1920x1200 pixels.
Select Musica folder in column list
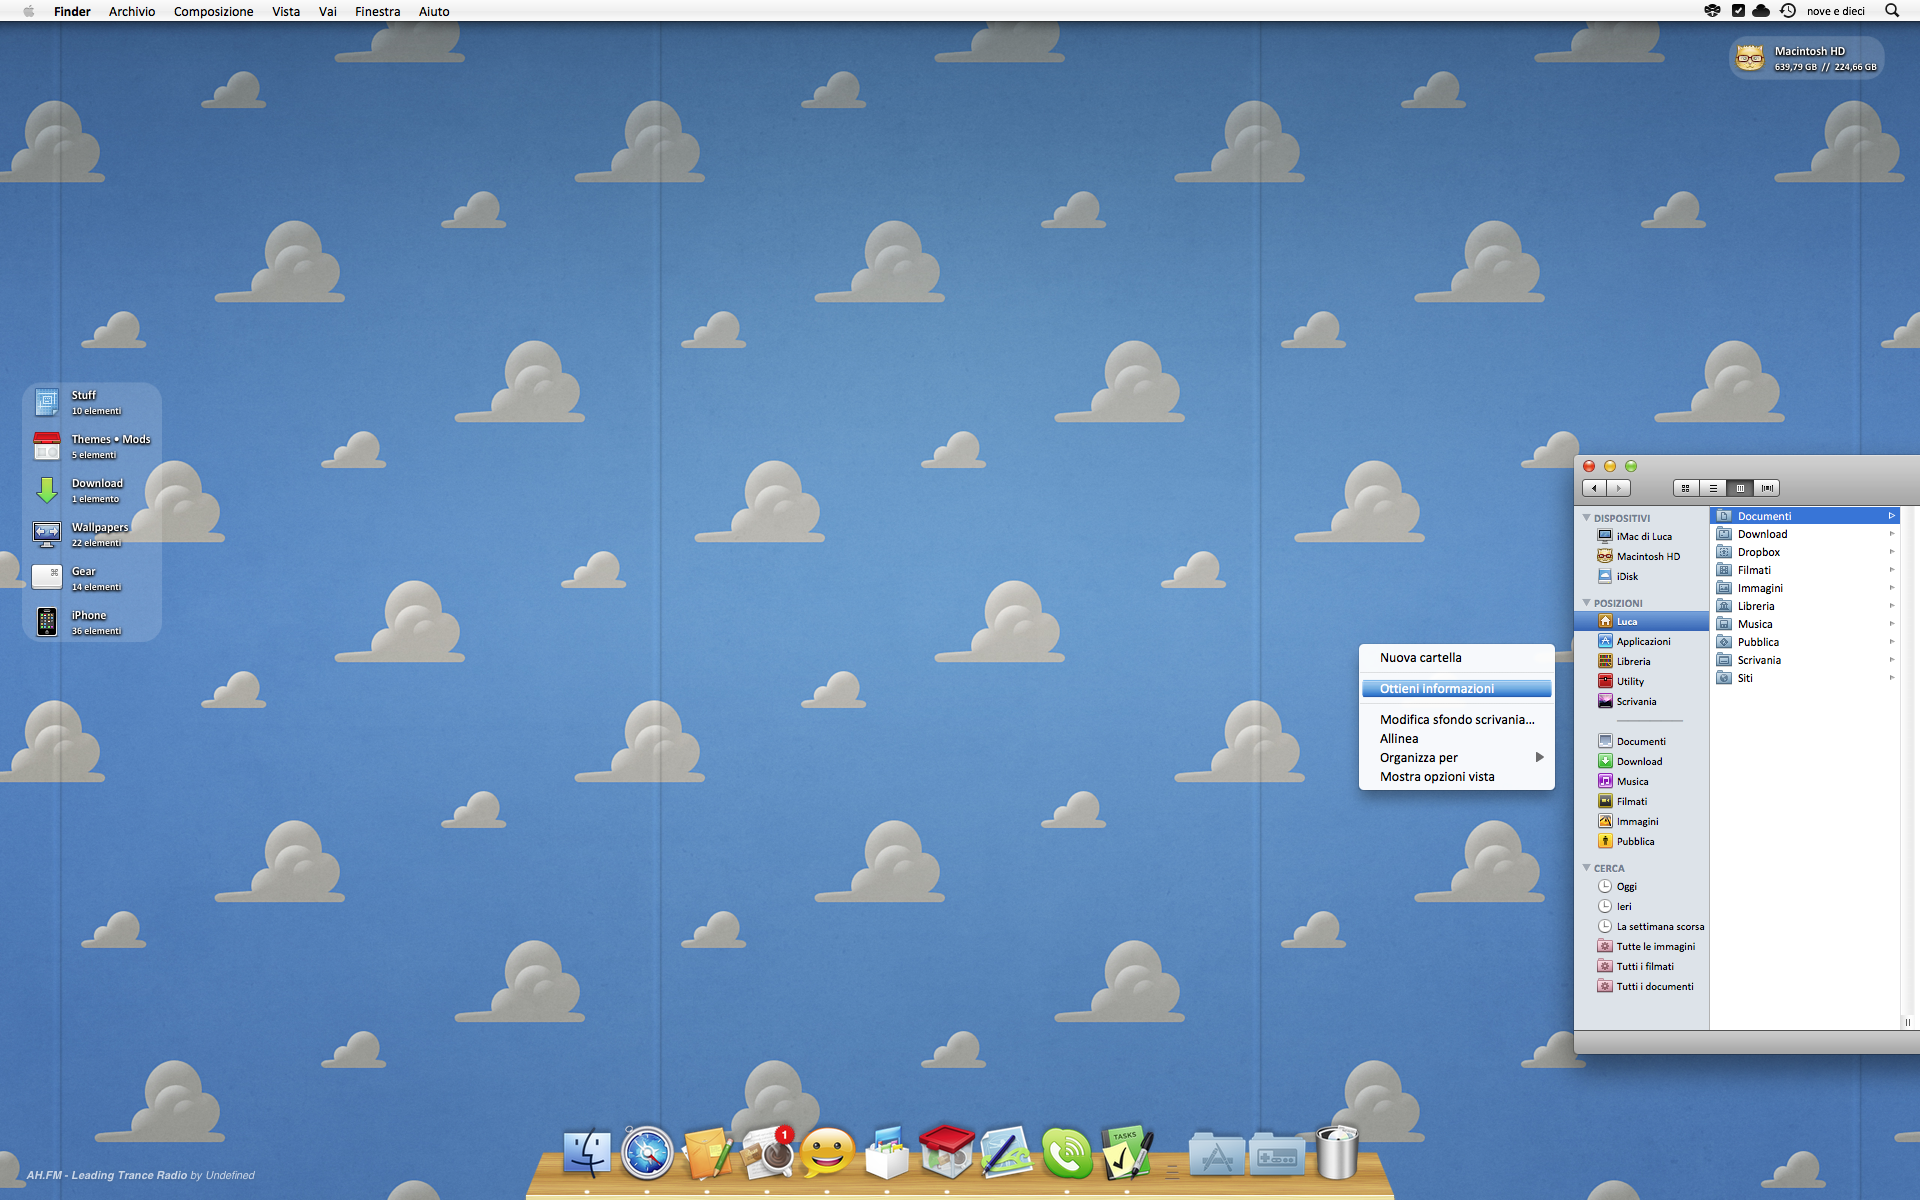pyautogui.click(x=1805, y=624)
